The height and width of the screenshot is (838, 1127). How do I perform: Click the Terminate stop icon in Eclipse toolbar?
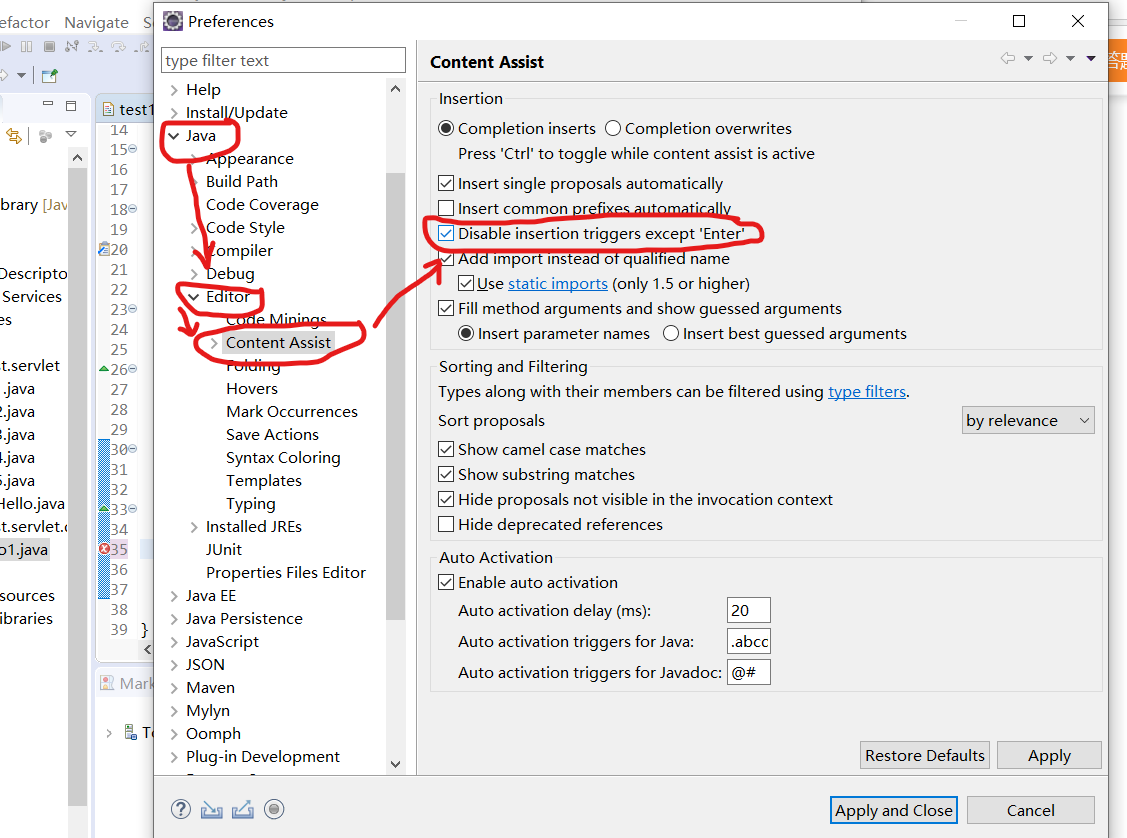coord(50,47)
